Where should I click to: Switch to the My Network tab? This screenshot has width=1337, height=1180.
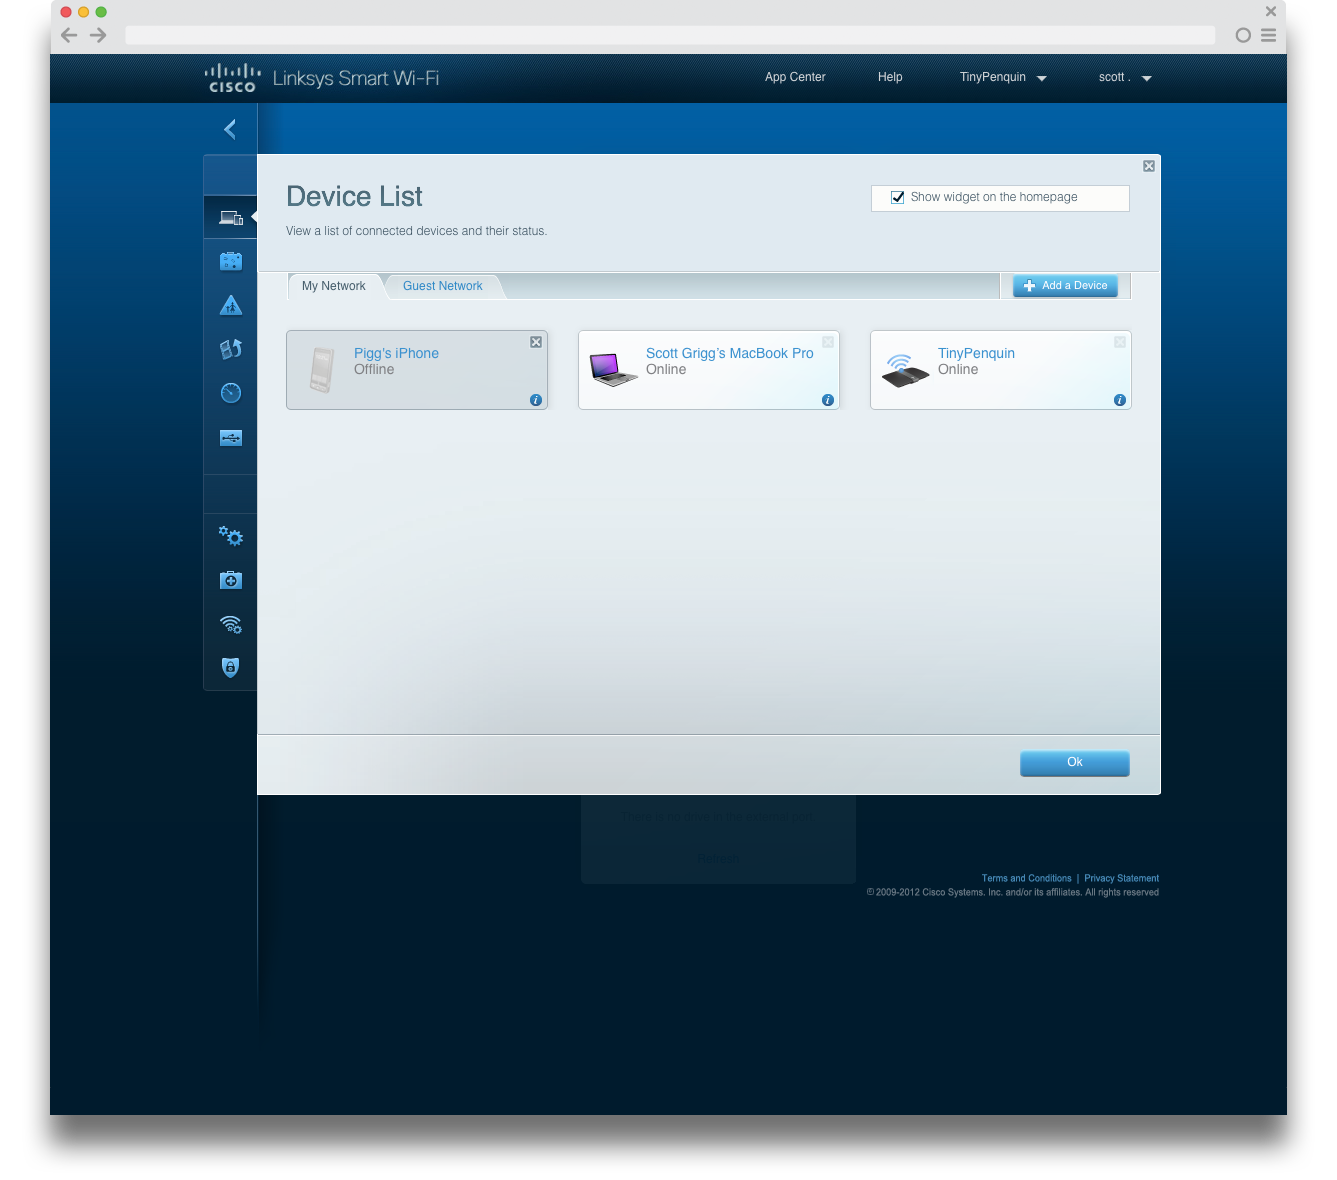coord(334,286)
